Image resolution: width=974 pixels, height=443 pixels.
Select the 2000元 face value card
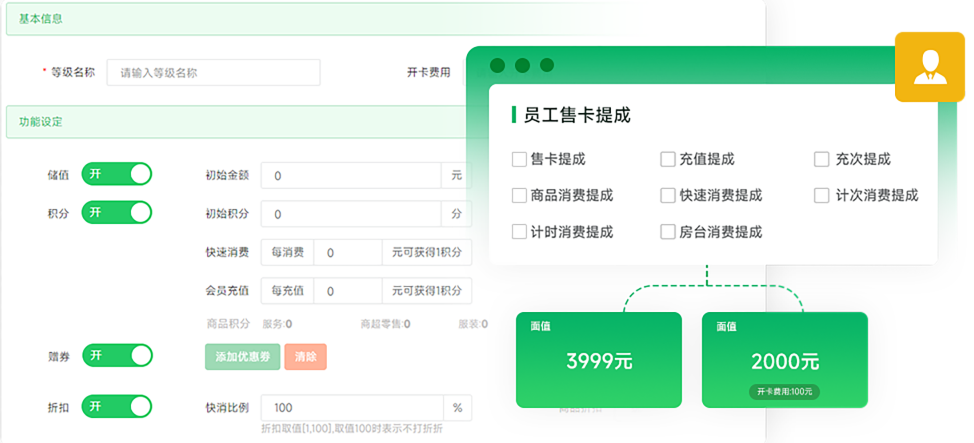(784, 360)
